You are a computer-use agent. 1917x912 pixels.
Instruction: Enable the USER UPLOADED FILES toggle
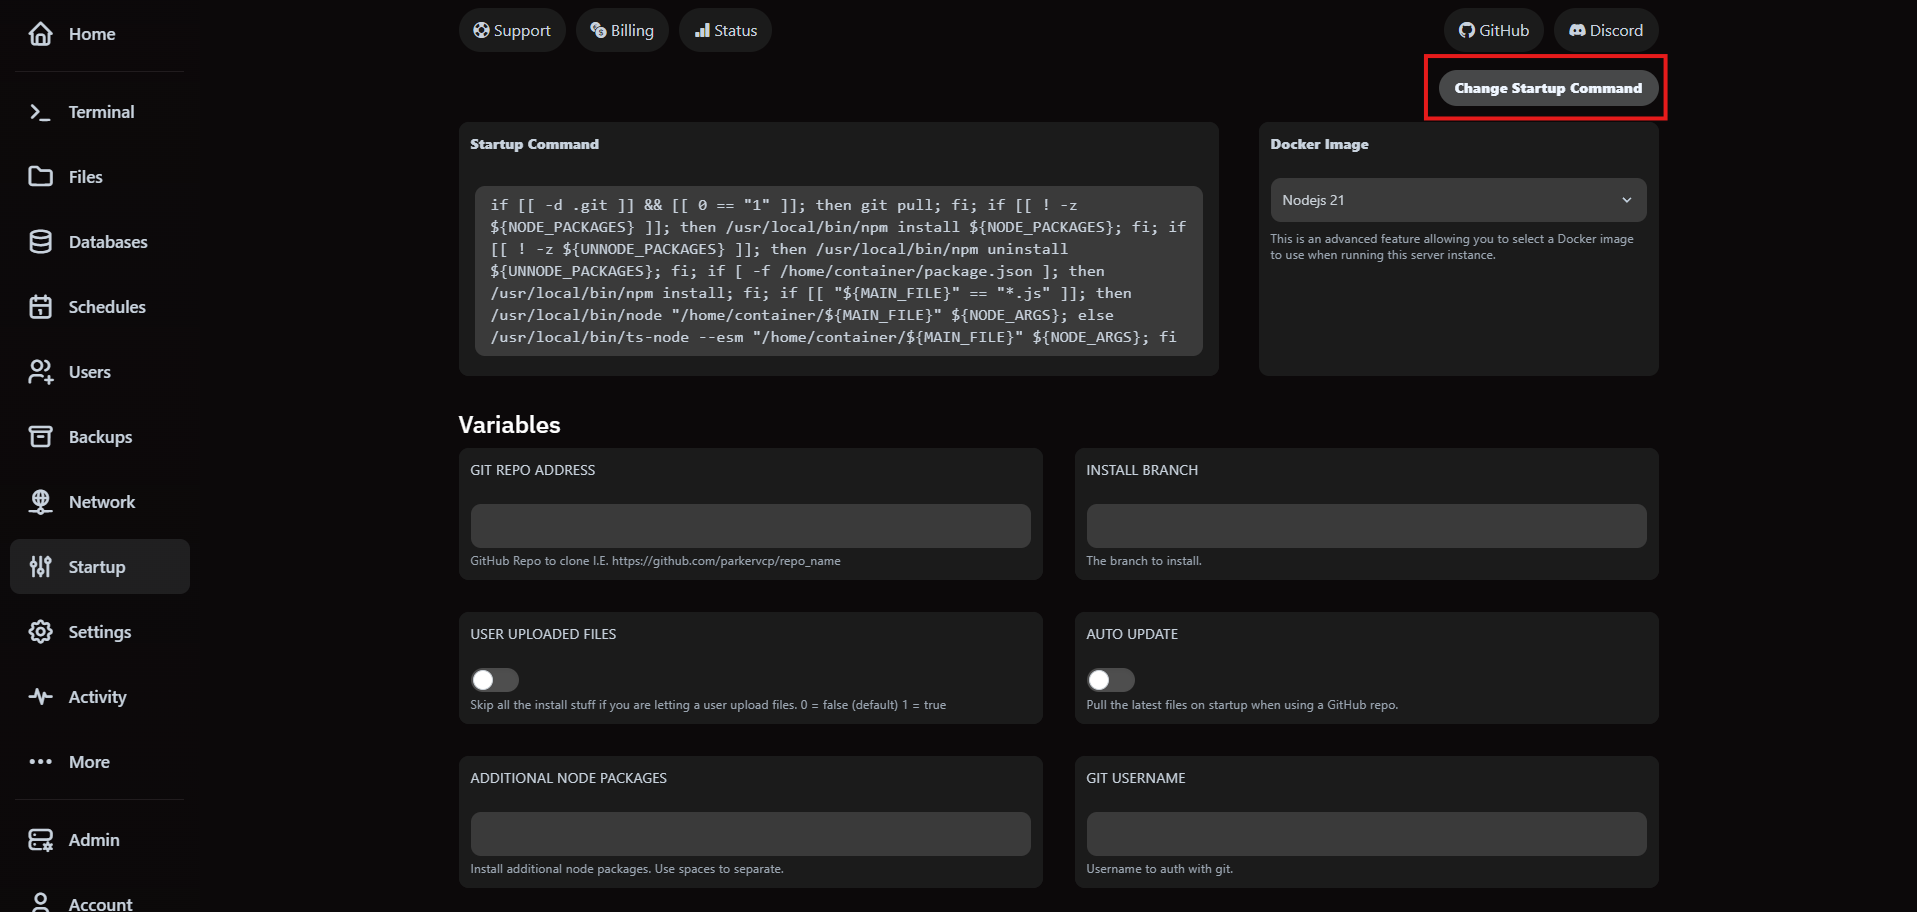tap(494, 679)
